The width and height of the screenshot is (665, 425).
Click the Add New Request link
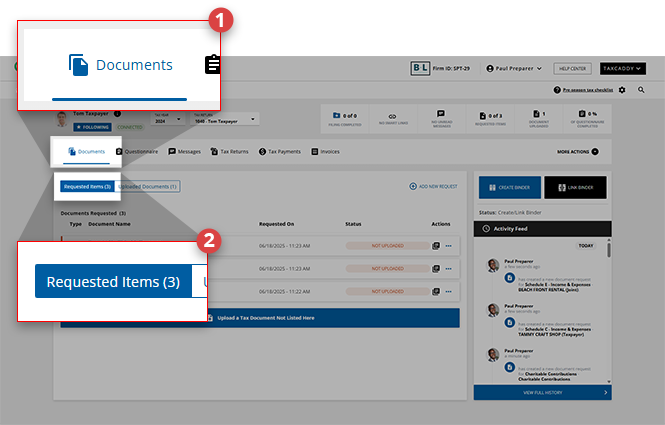[x=438, y=186]
